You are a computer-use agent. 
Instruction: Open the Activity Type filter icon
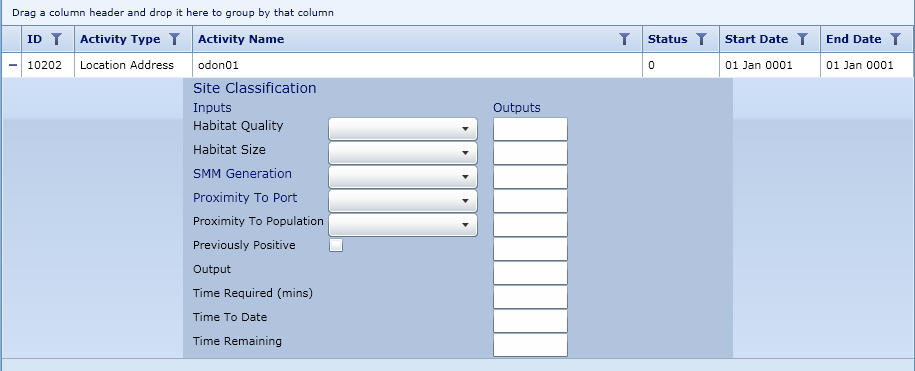click(x=174, y=39)
